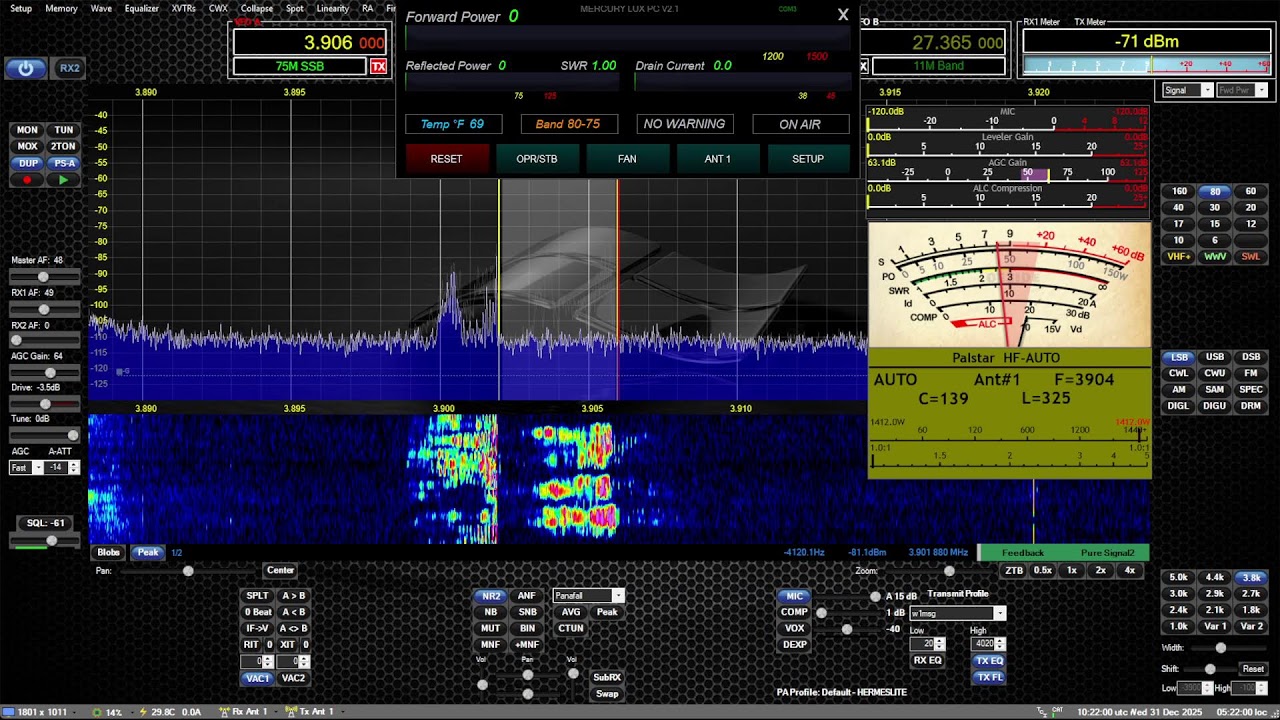The width and height of the screenshot is (1280, 720).
Task: Click the WWV band button
Action: coord(1215,257)
